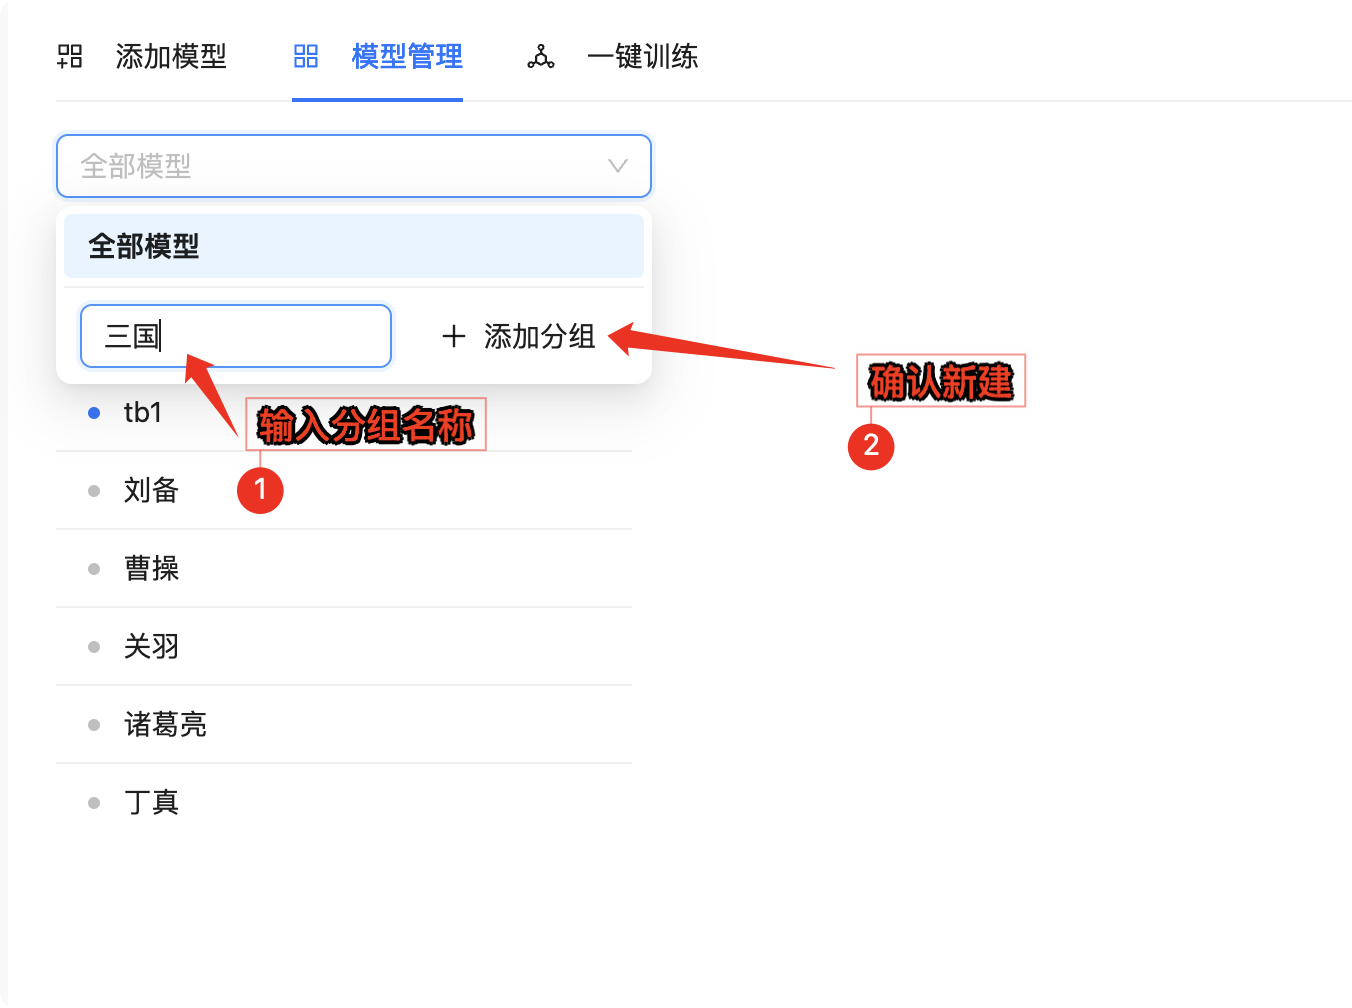This screenshot has height=1008, width=1352.
Task: Click the 模型管理 four-squares icon
Action: [306, 56]
